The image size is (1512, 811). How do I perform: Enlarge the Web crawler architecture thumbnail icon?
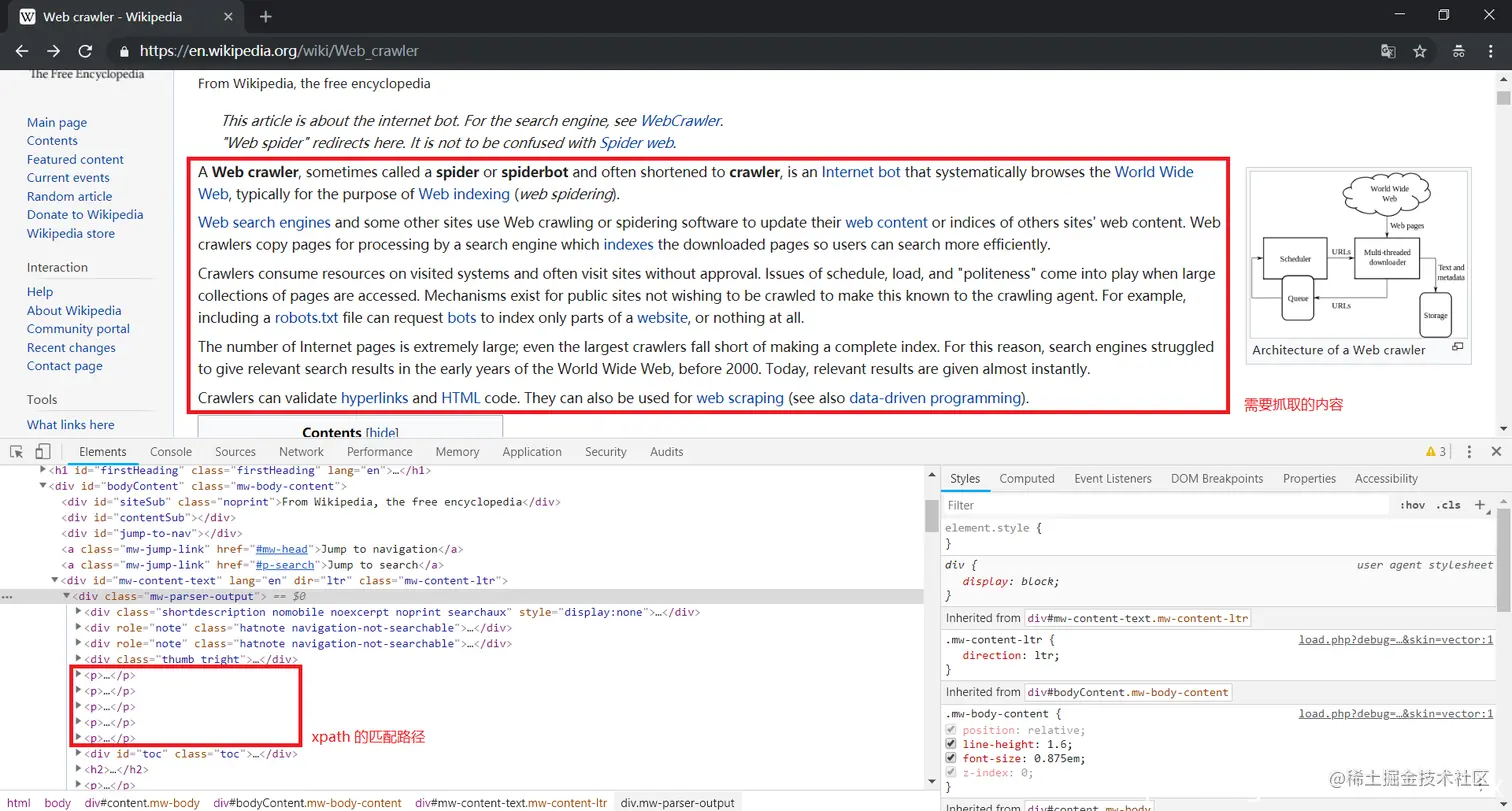pos(1457,347)
